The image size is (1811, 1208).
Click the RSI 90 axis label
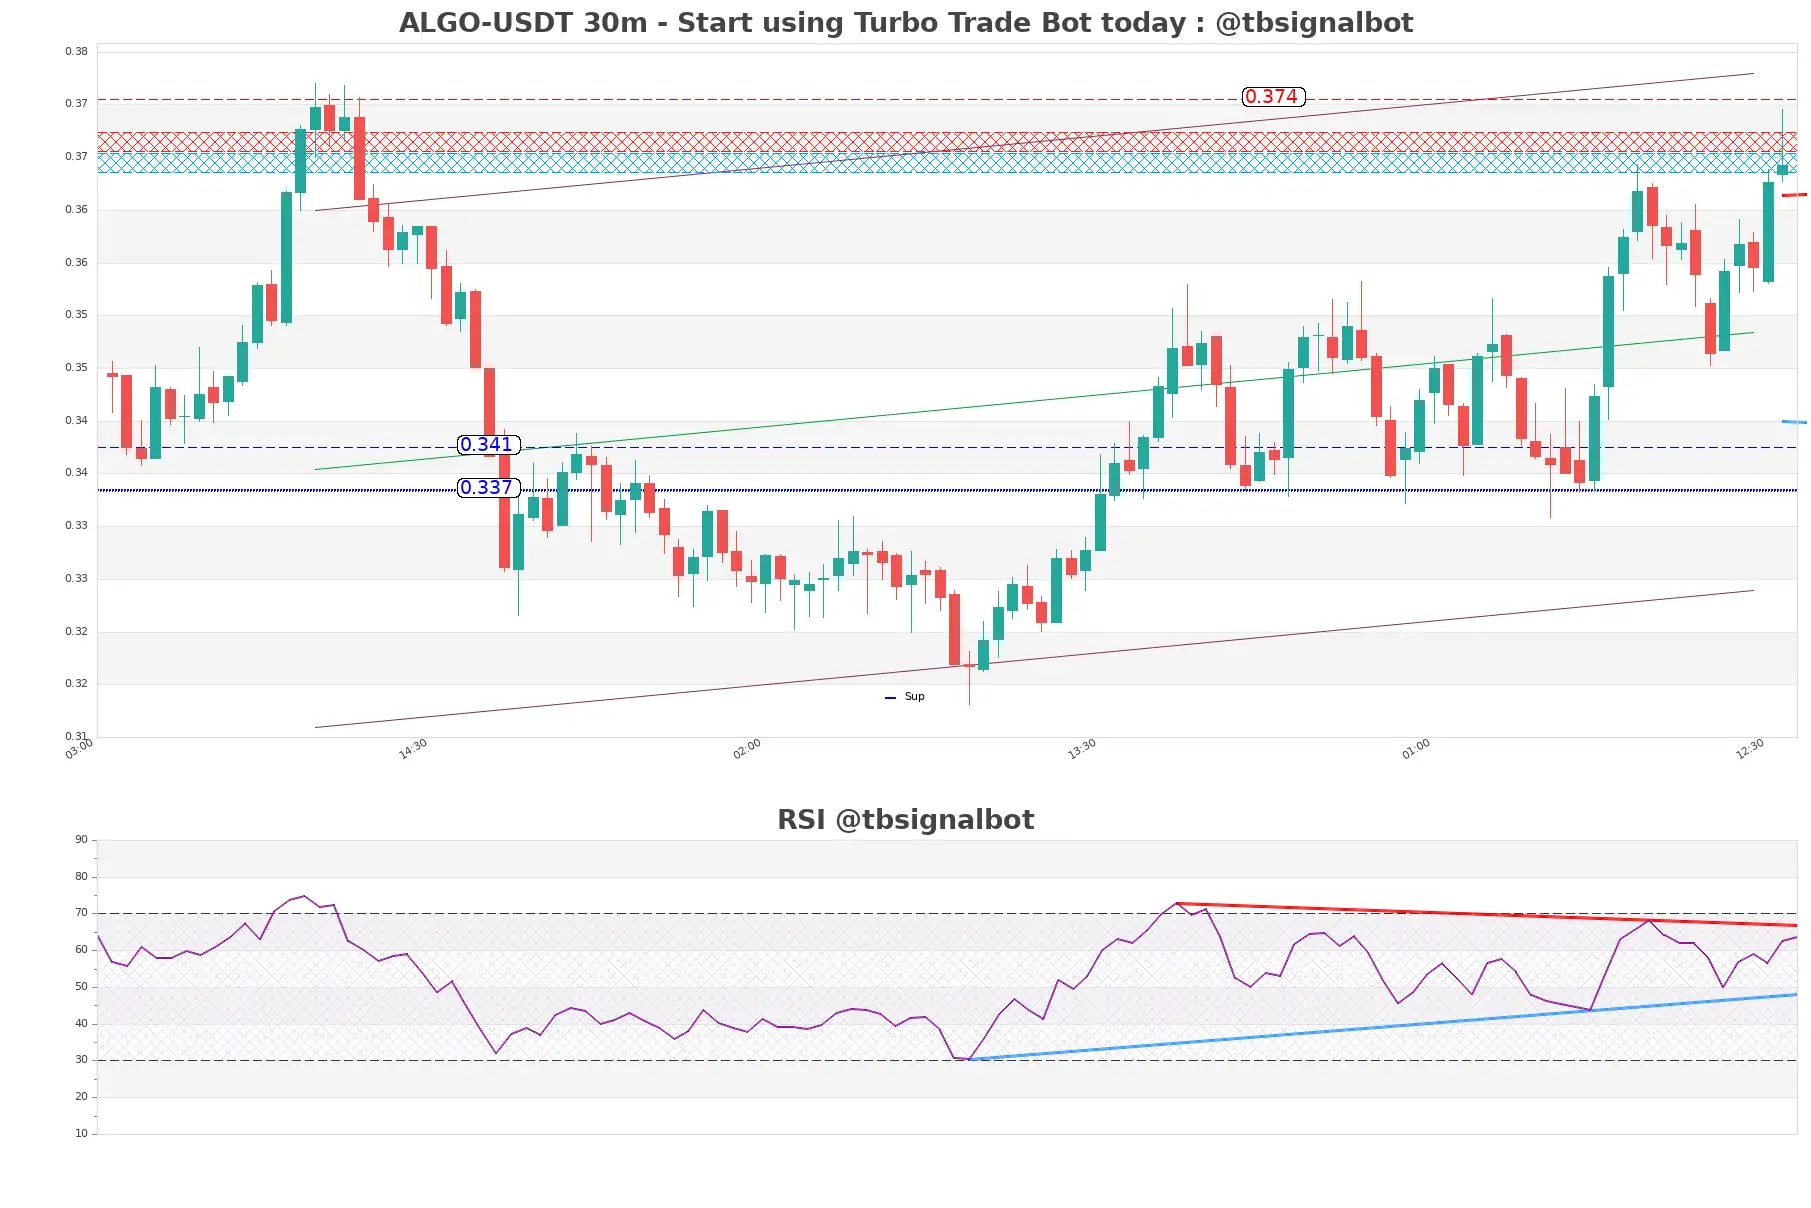[x=81, y=840]
